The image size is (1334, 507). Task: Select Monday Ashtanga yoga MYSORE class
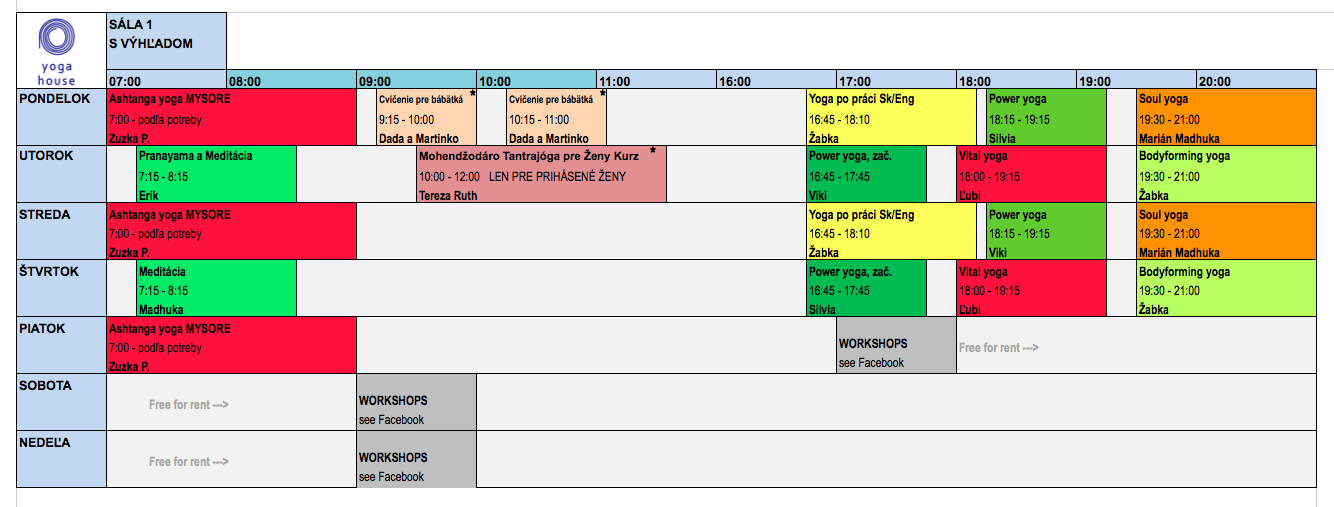[231, 118]
